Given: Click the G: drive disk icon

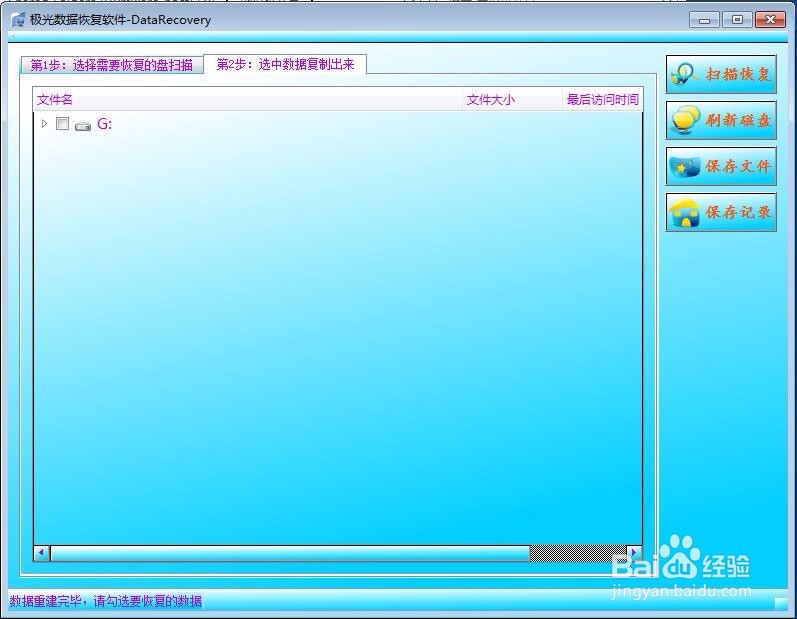Looking at the screenshot, I should point(83,126).
